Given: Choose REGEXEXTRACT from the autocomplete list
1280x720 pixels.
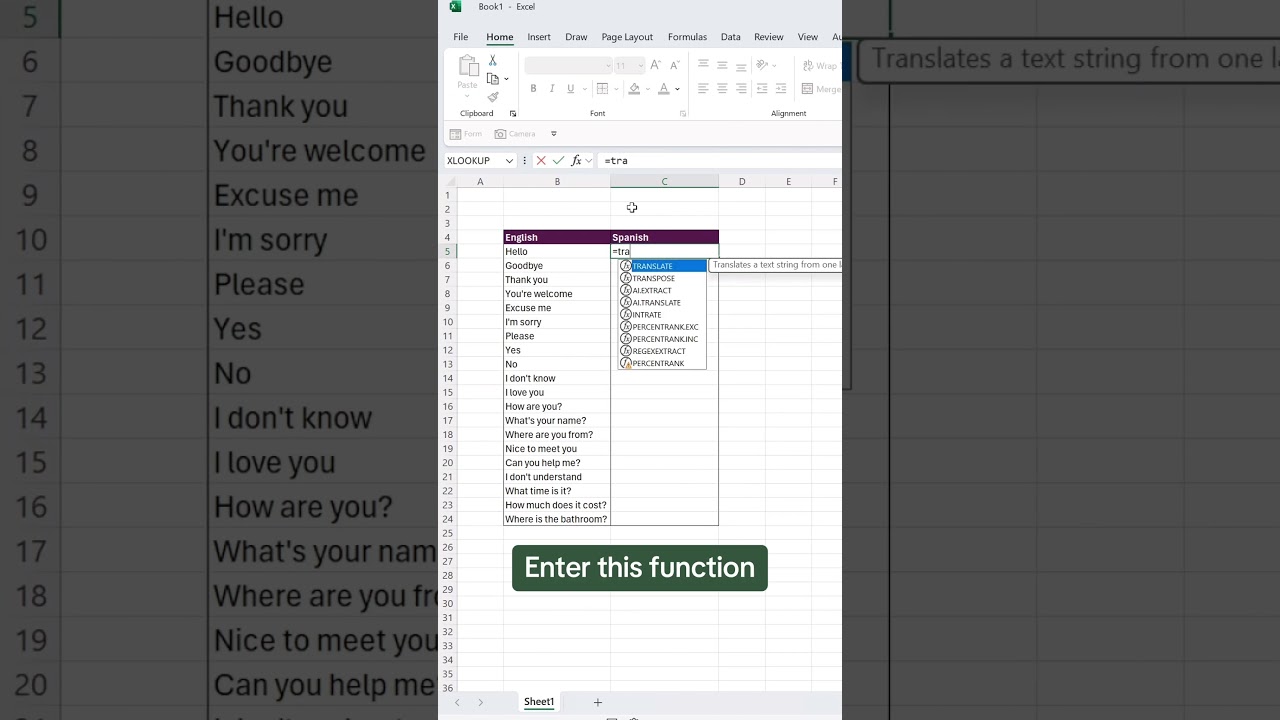Looking at the screenshot, I should pos(662,351).
